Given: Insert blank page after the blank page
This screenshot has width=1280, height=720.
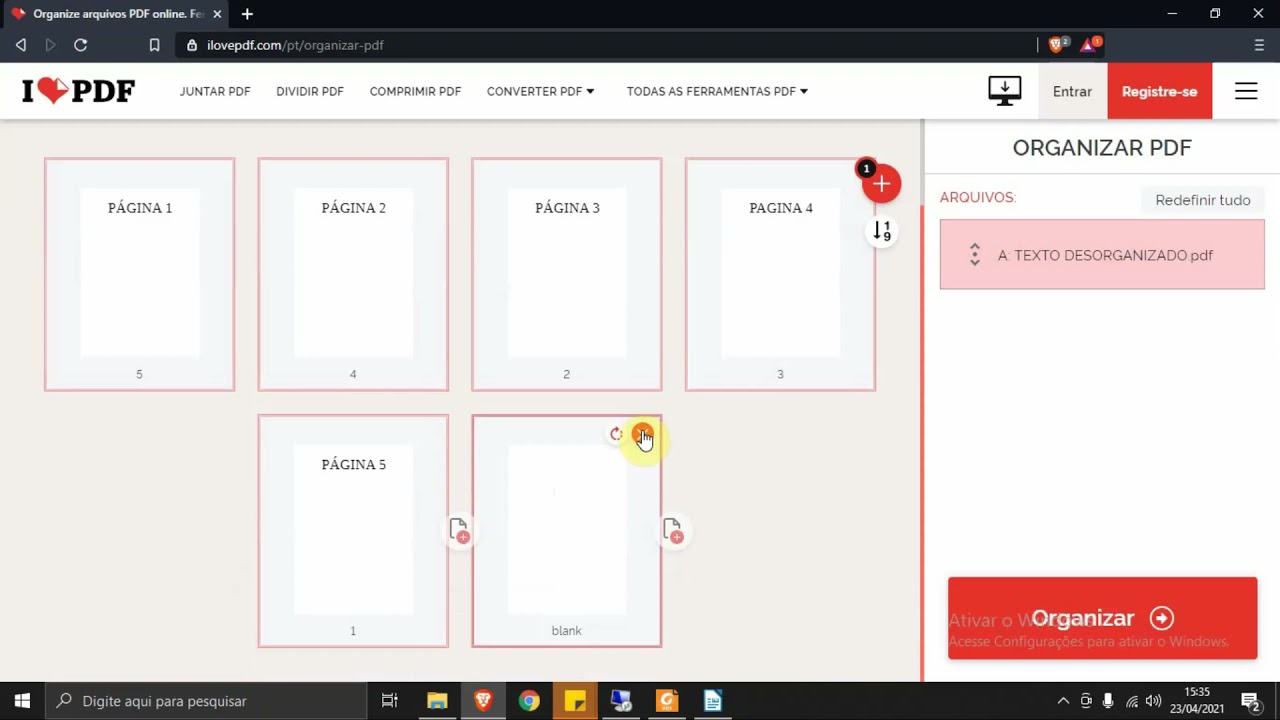Looking at the screenshot, I should click(x=673, y=530).
